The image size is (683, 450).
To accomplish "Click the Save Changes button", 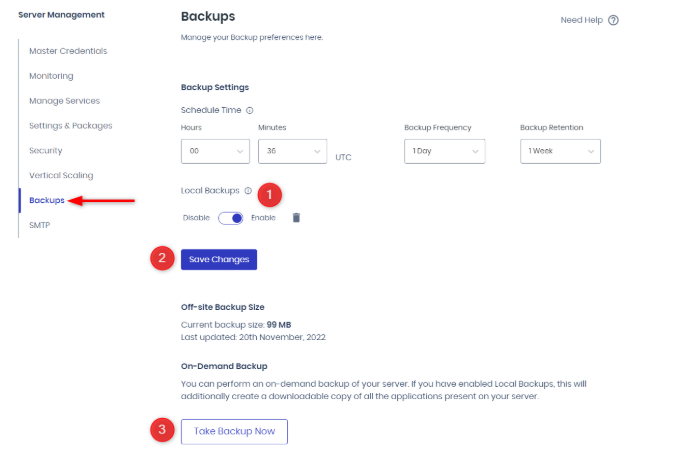I will pyautogui.click(x=219, y=259).
